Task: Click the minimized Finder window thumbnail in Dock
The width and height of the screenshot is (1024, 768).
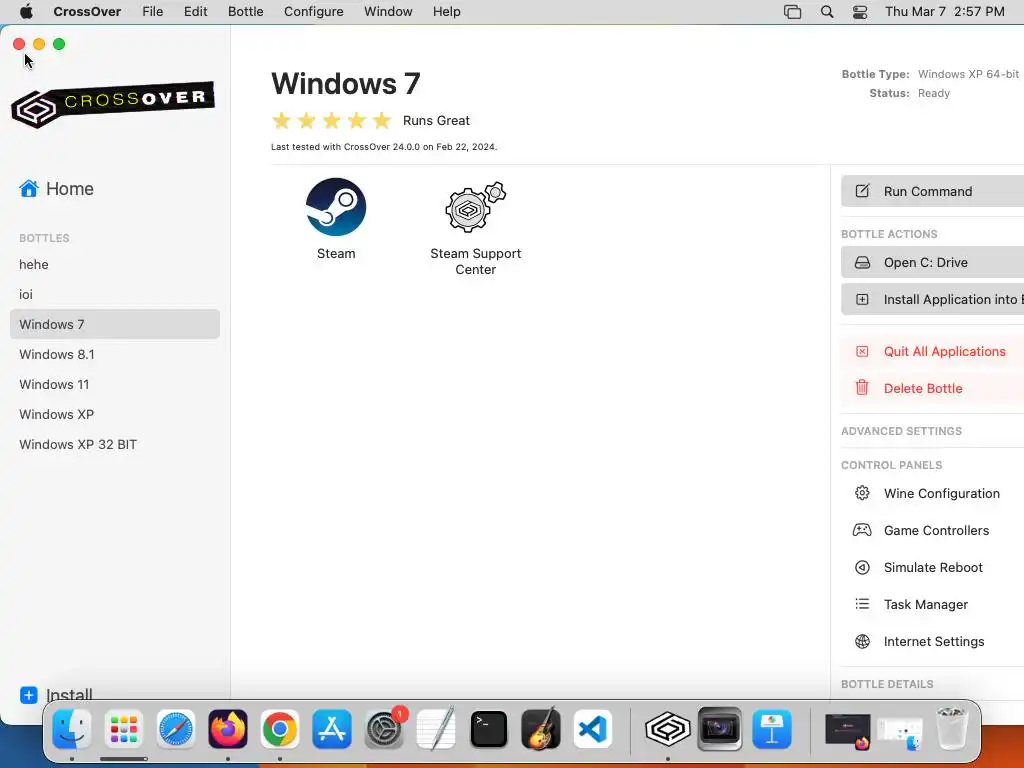Action: 900,733
